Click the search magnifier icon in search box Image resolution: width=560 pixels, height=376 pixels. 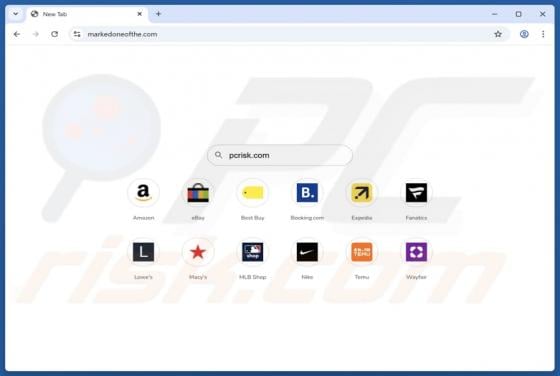[x=219, y=155]
